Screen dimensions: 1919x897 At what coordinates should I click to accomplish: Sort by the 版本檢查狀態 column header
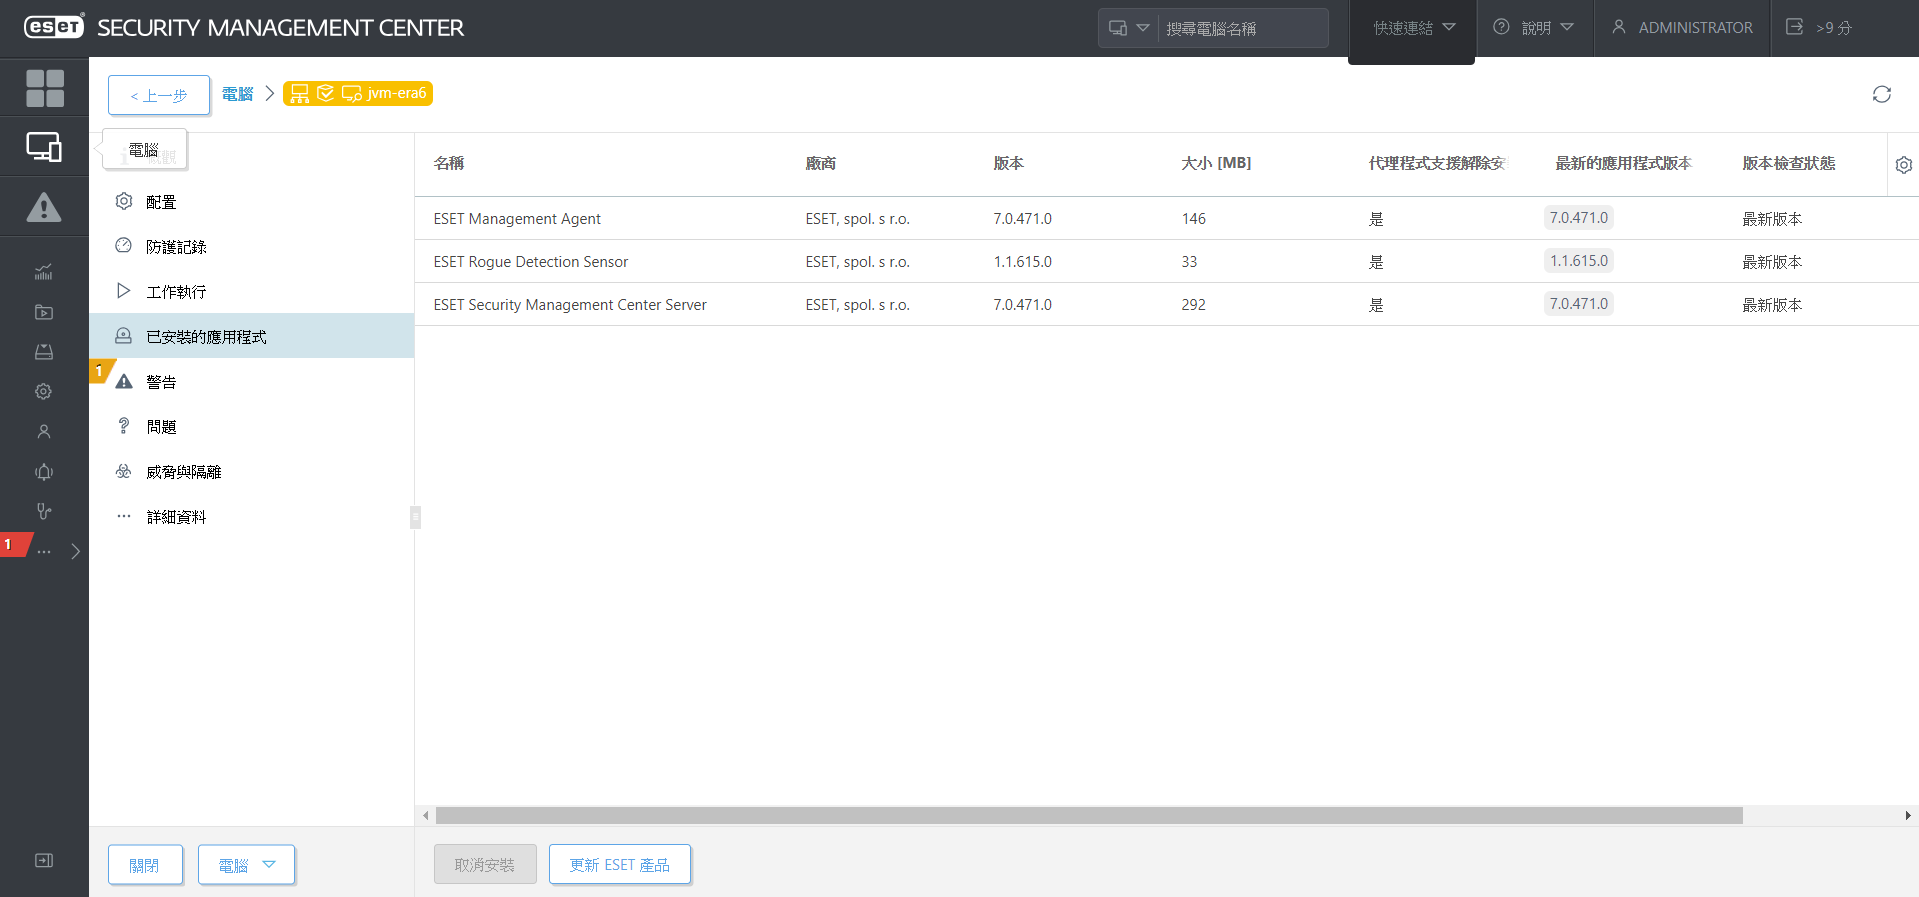tap(1789, 163)
